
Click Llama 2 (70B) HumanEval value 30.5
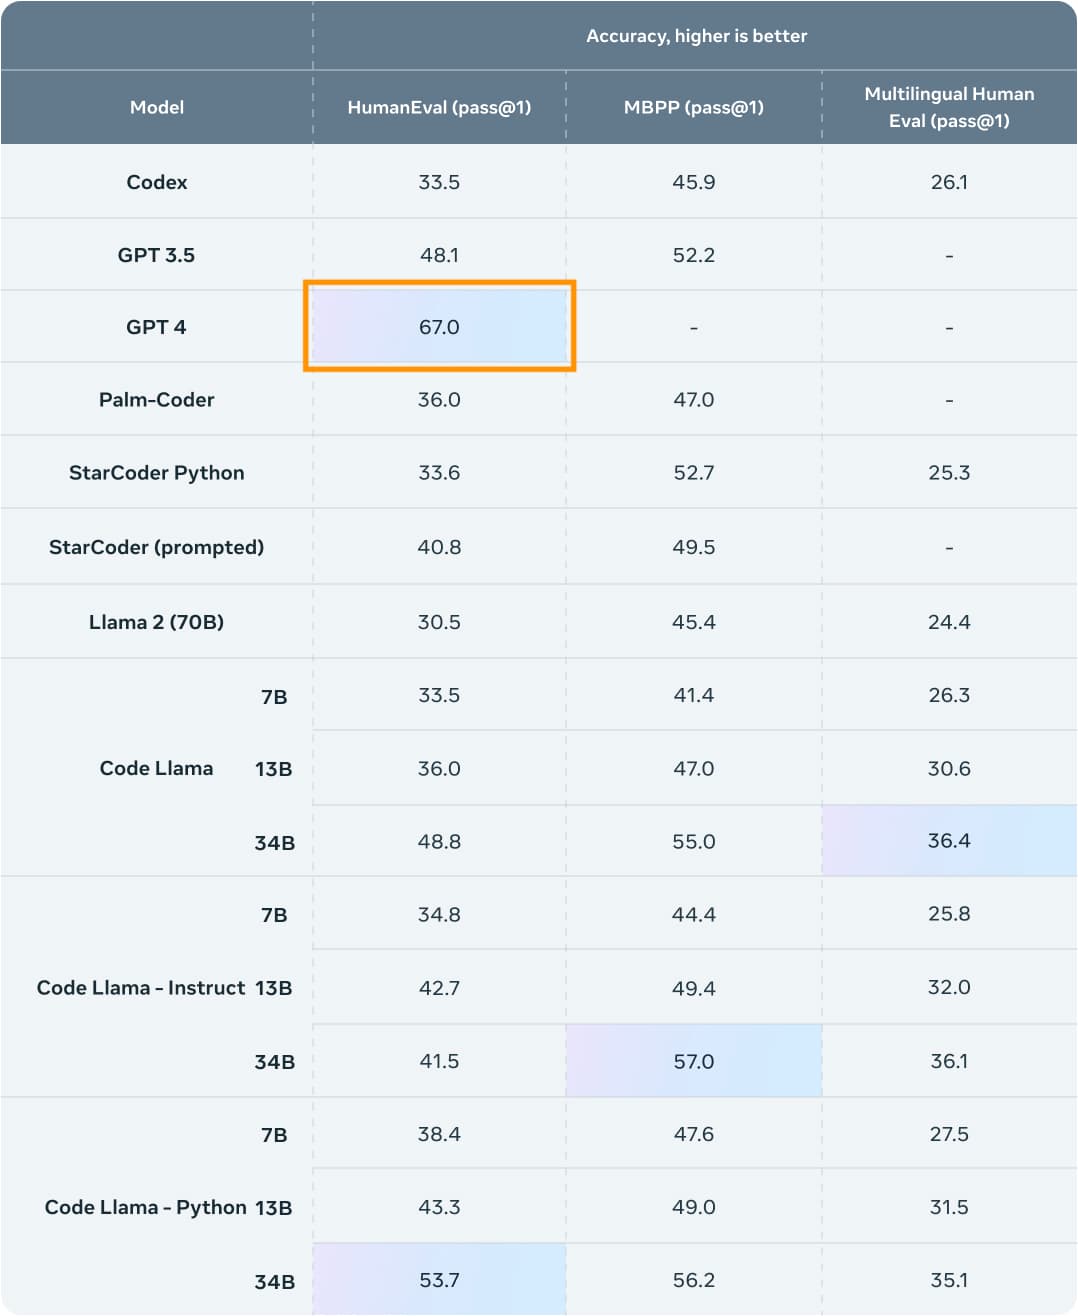[439, 622]
